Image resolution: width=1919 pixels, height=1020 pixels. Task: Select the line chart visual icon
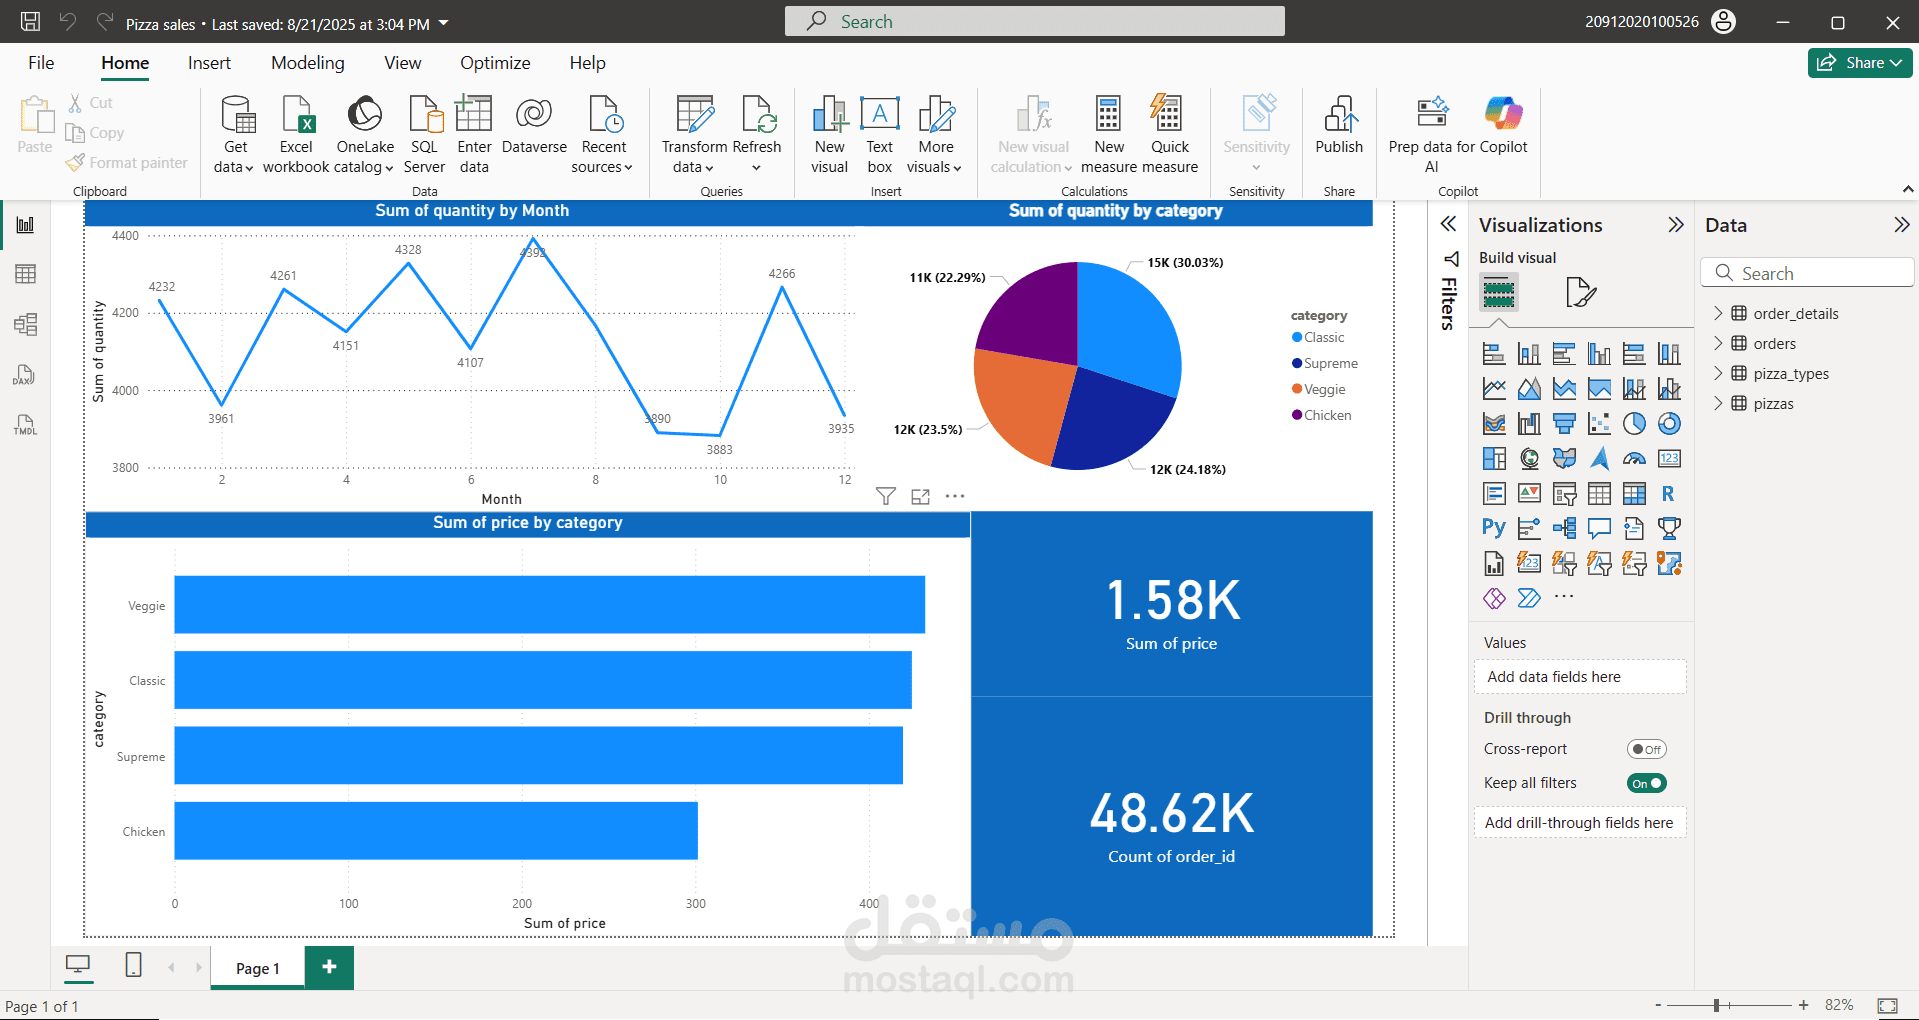coord(1494,389)
